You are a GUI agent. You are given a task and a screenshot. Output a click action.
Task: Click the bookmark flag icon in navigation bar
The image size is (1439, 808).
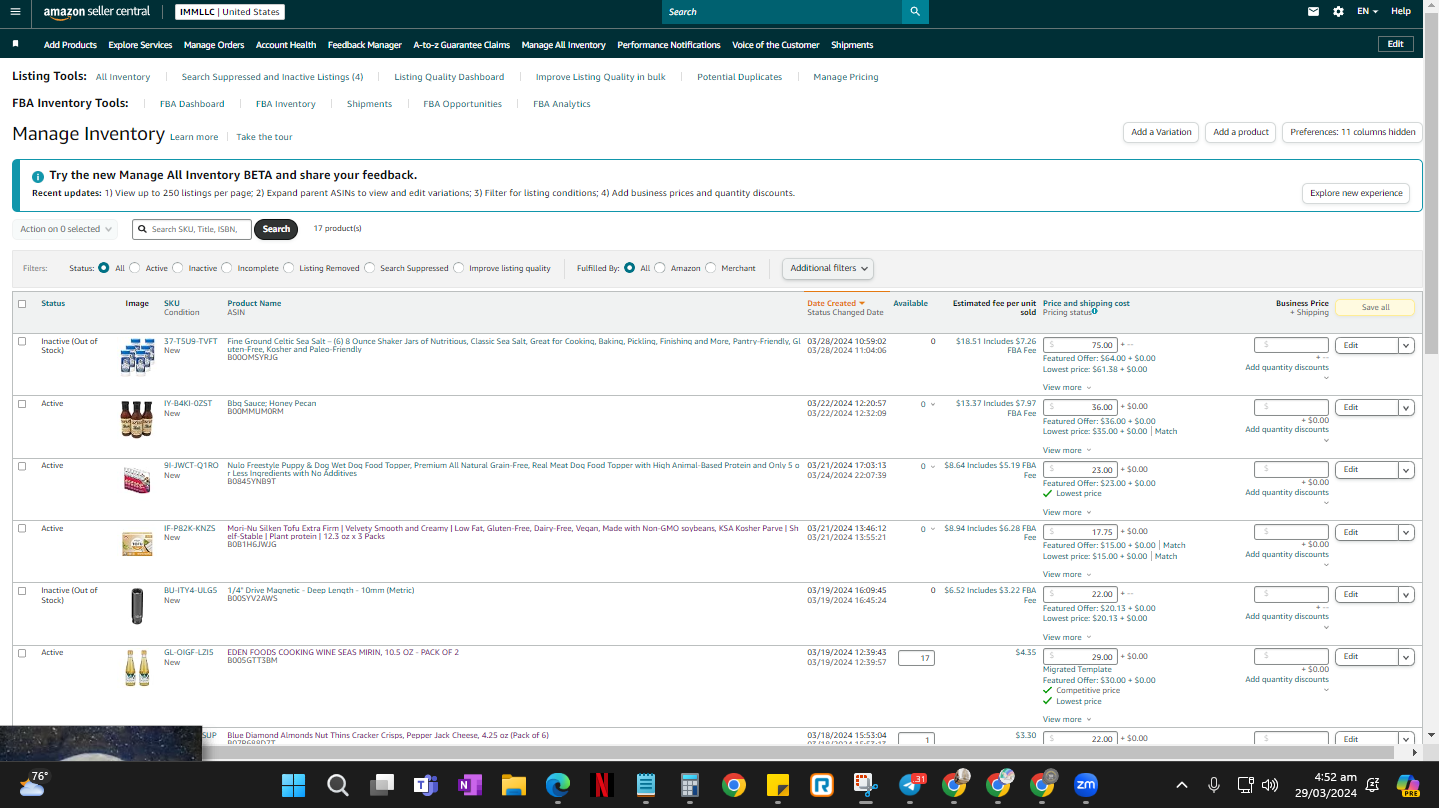tap(16, 44)
